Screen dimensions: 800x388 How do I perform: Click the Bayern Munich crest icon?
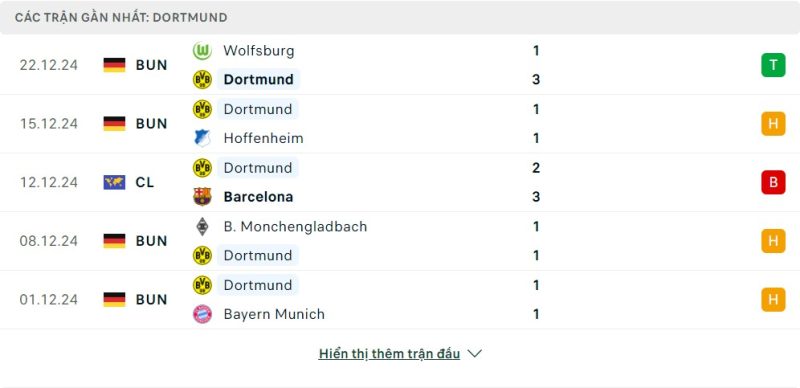[x=202, y=313]
